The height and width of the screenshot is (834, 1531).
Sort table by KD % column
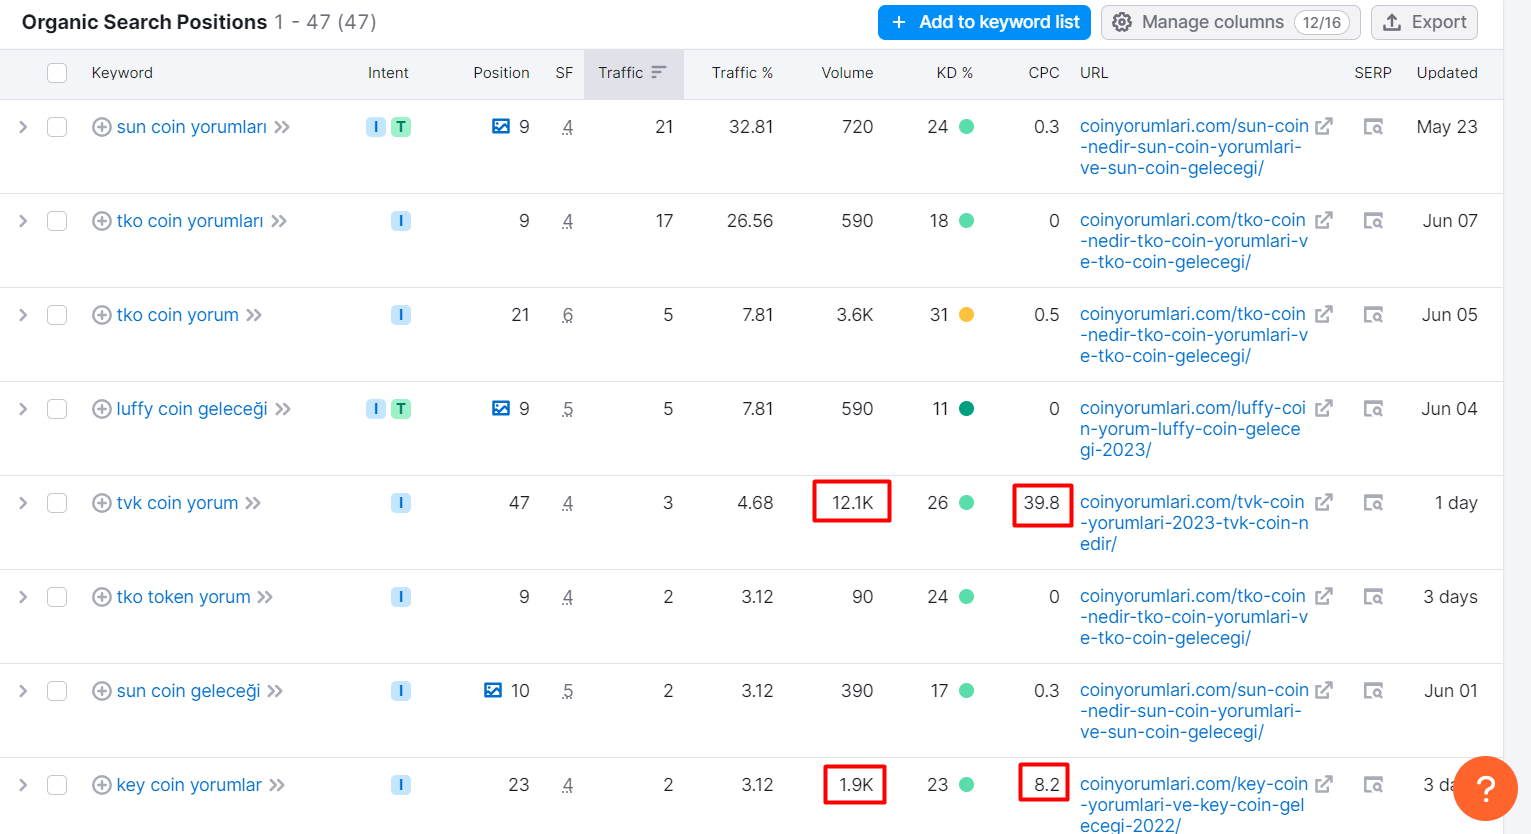pos(954,73)
